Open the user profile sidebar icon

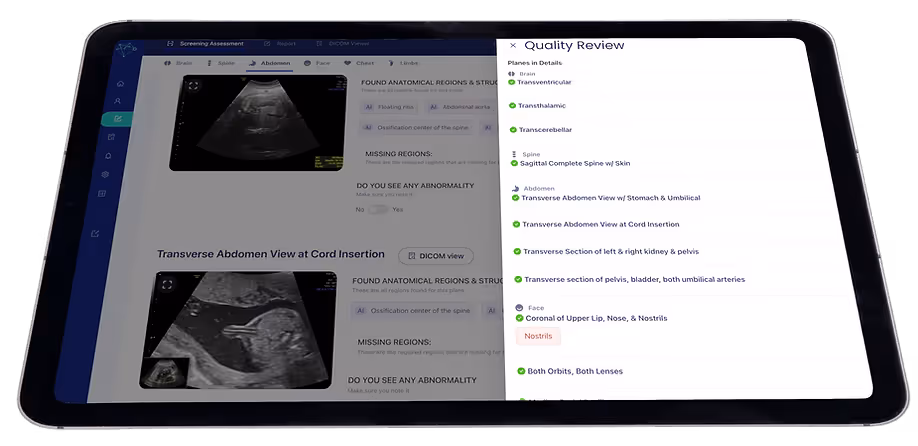pos(118,101)
